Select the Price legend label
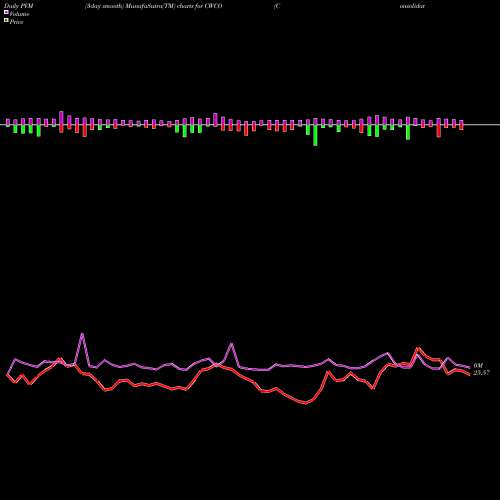The image size is (500, 500). (x=16, y=22)
